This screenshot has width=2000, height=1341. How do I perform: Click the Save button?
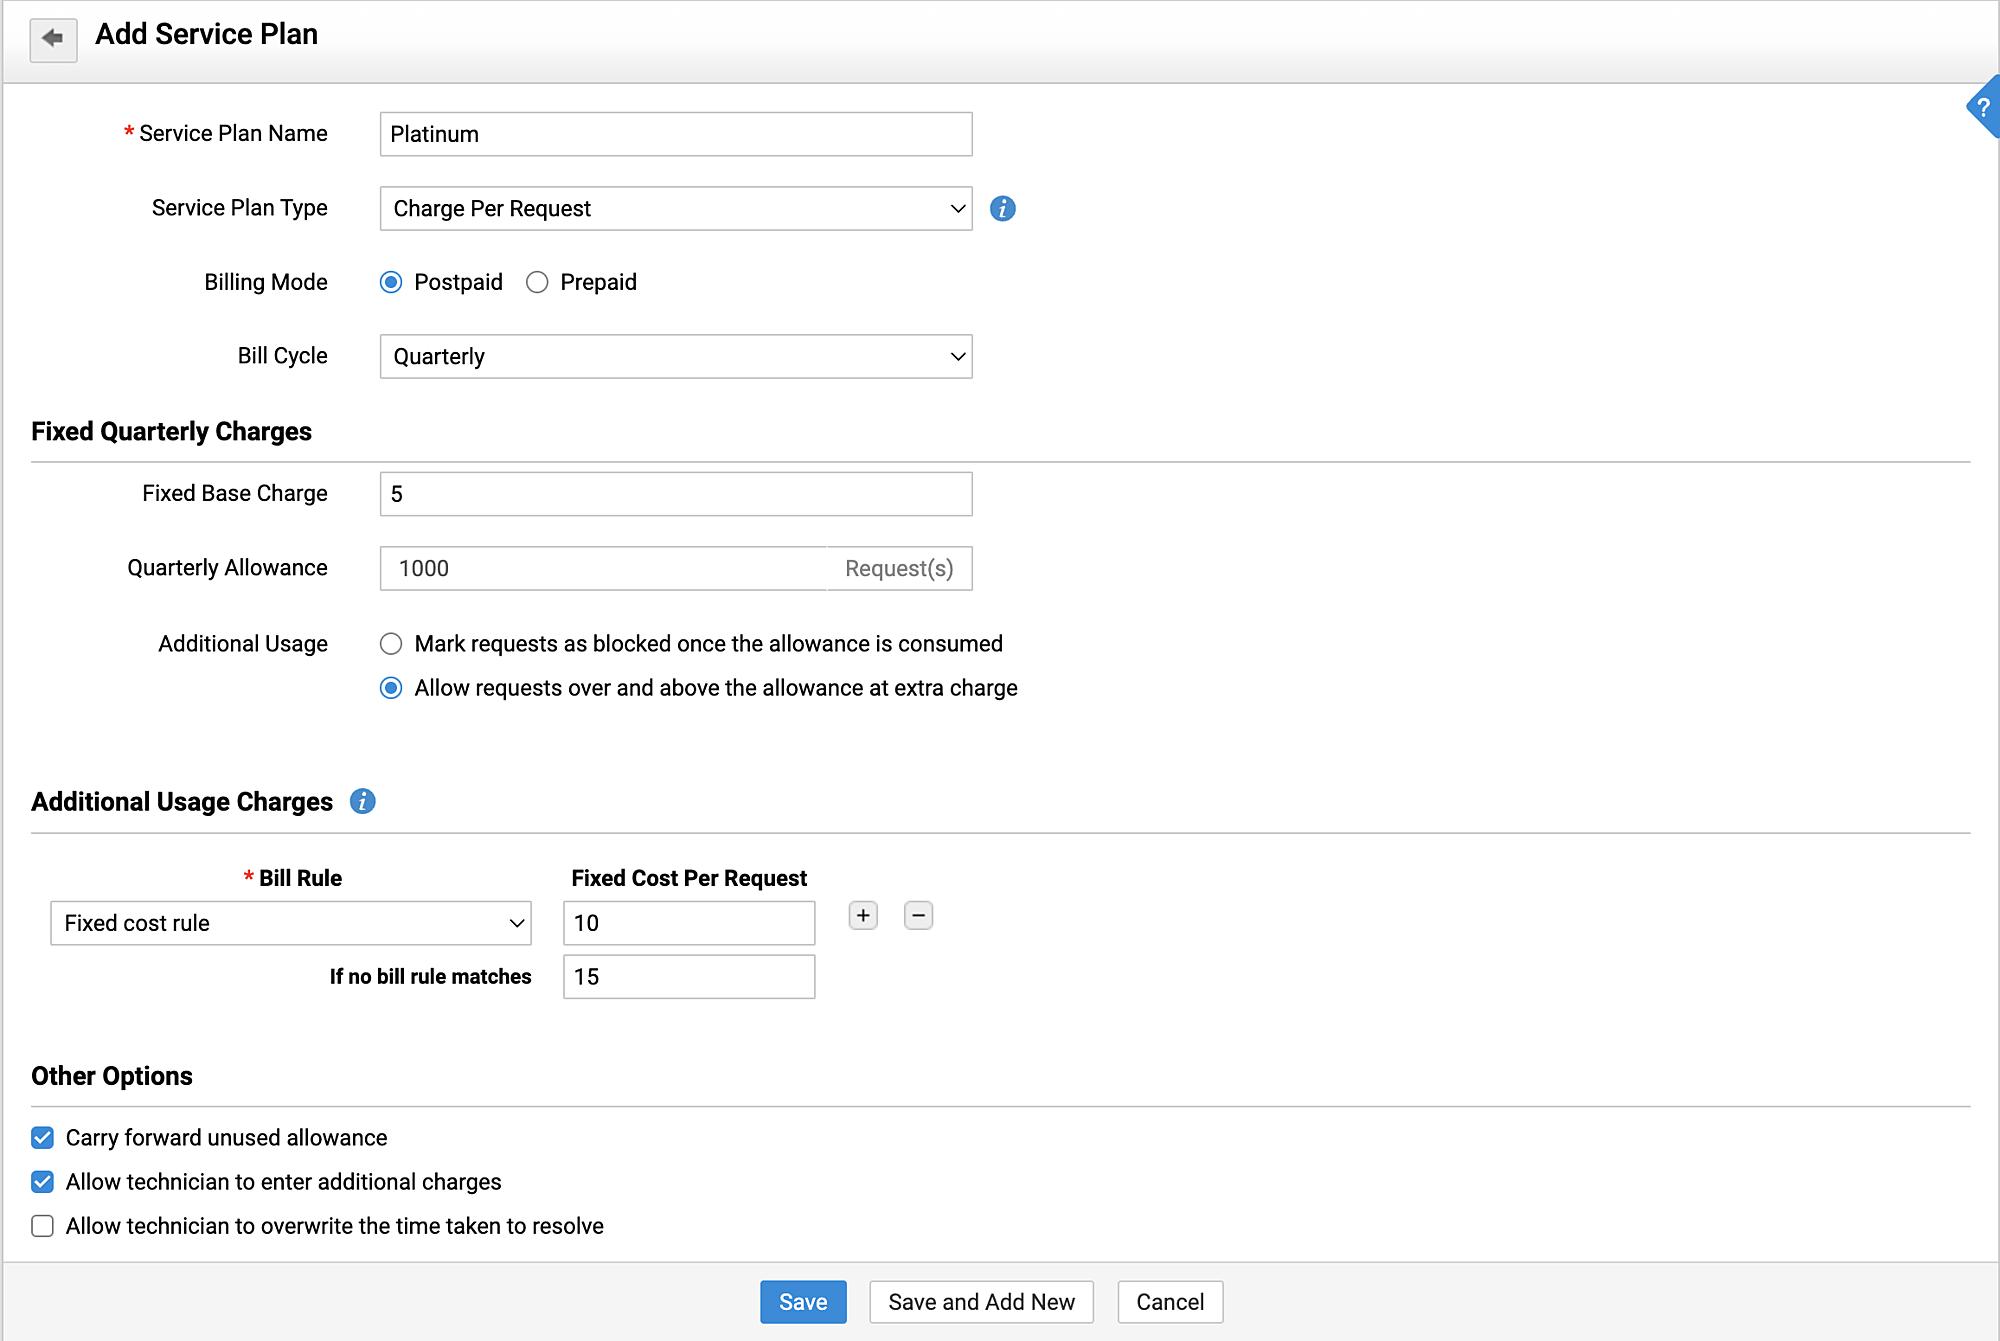tap(803, 1302)
